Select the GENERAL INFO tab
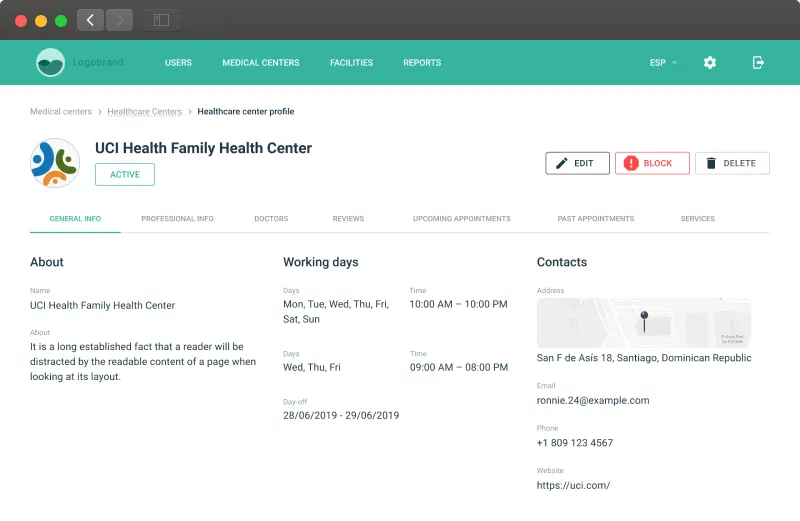The width and height of the screenshot is (800, 521). (x=75, y=218)
